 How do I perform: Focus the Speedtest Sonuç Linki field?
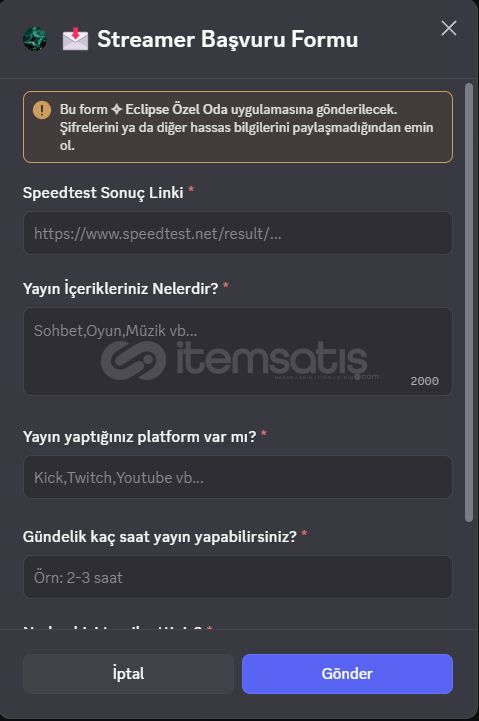238,233
